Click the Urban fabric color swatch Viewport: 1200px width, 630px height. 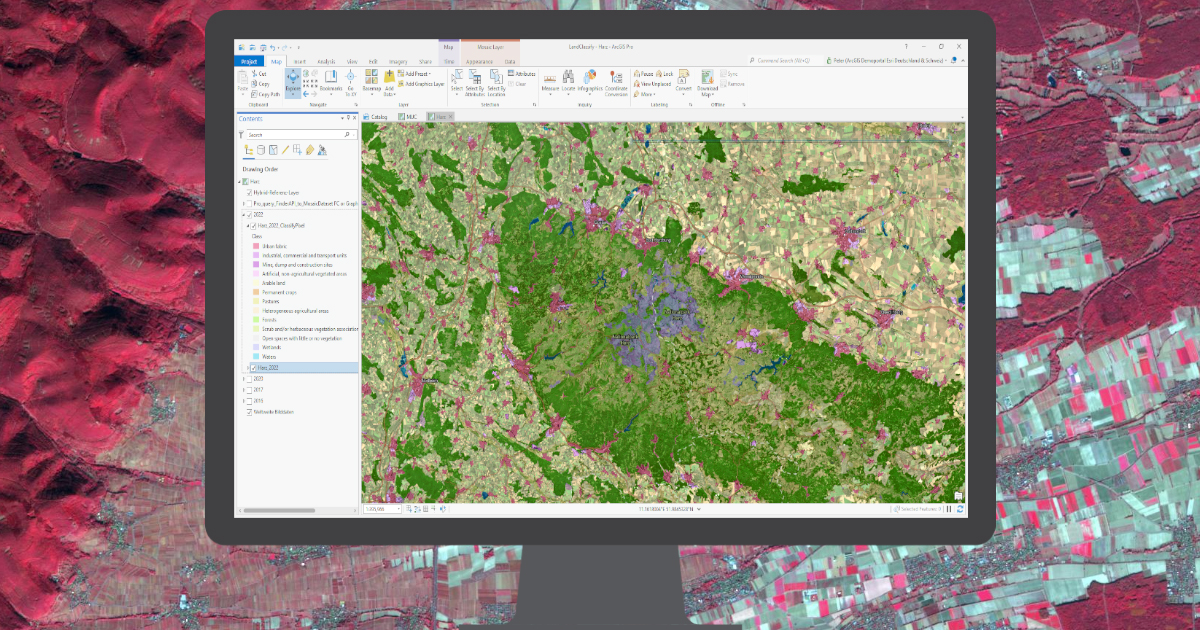tap(256, 248)
